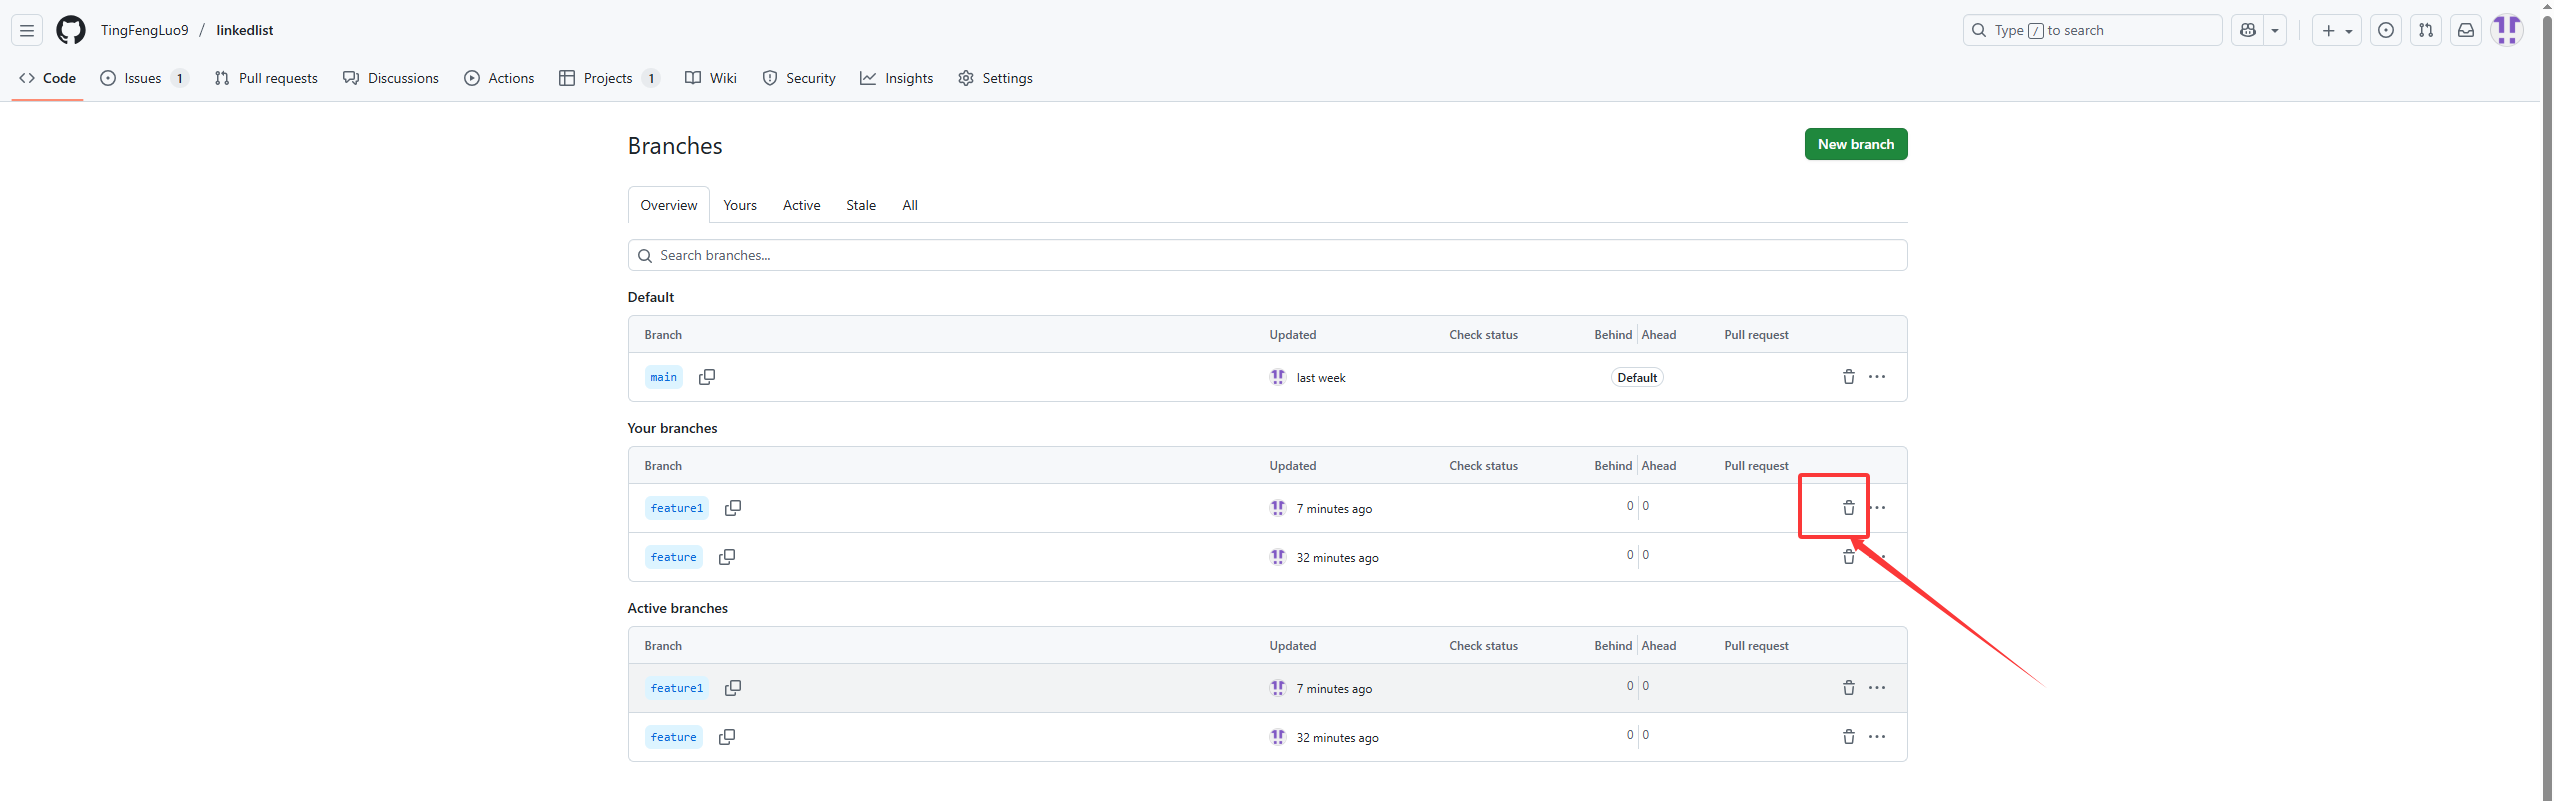Open more options for main branch
Image resolution: width=2554 pixels, height=801 pixels.
click(x=1877, y=377)
